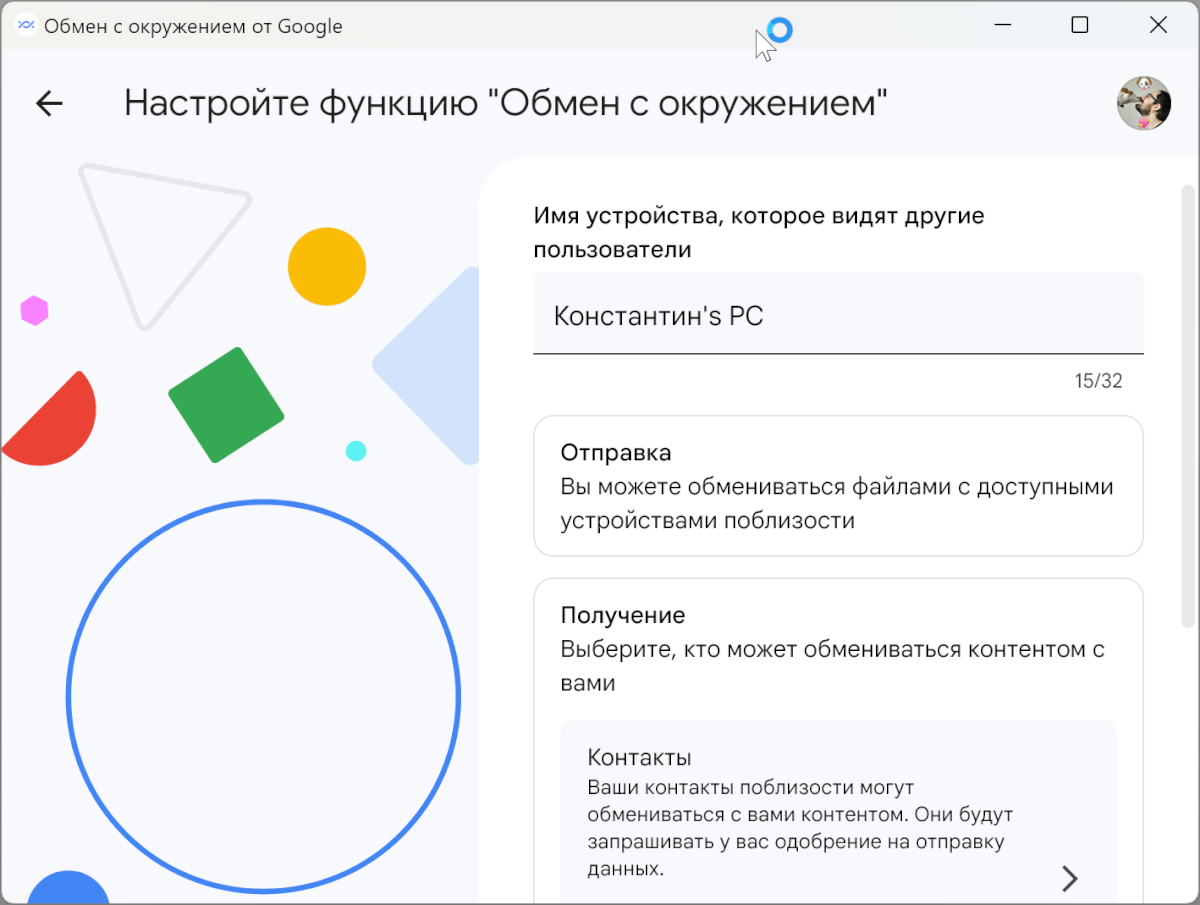Click the window title "Обмен с окружением от Google"
This screenshot has width=1200, height=905.
tap(193, 27)
